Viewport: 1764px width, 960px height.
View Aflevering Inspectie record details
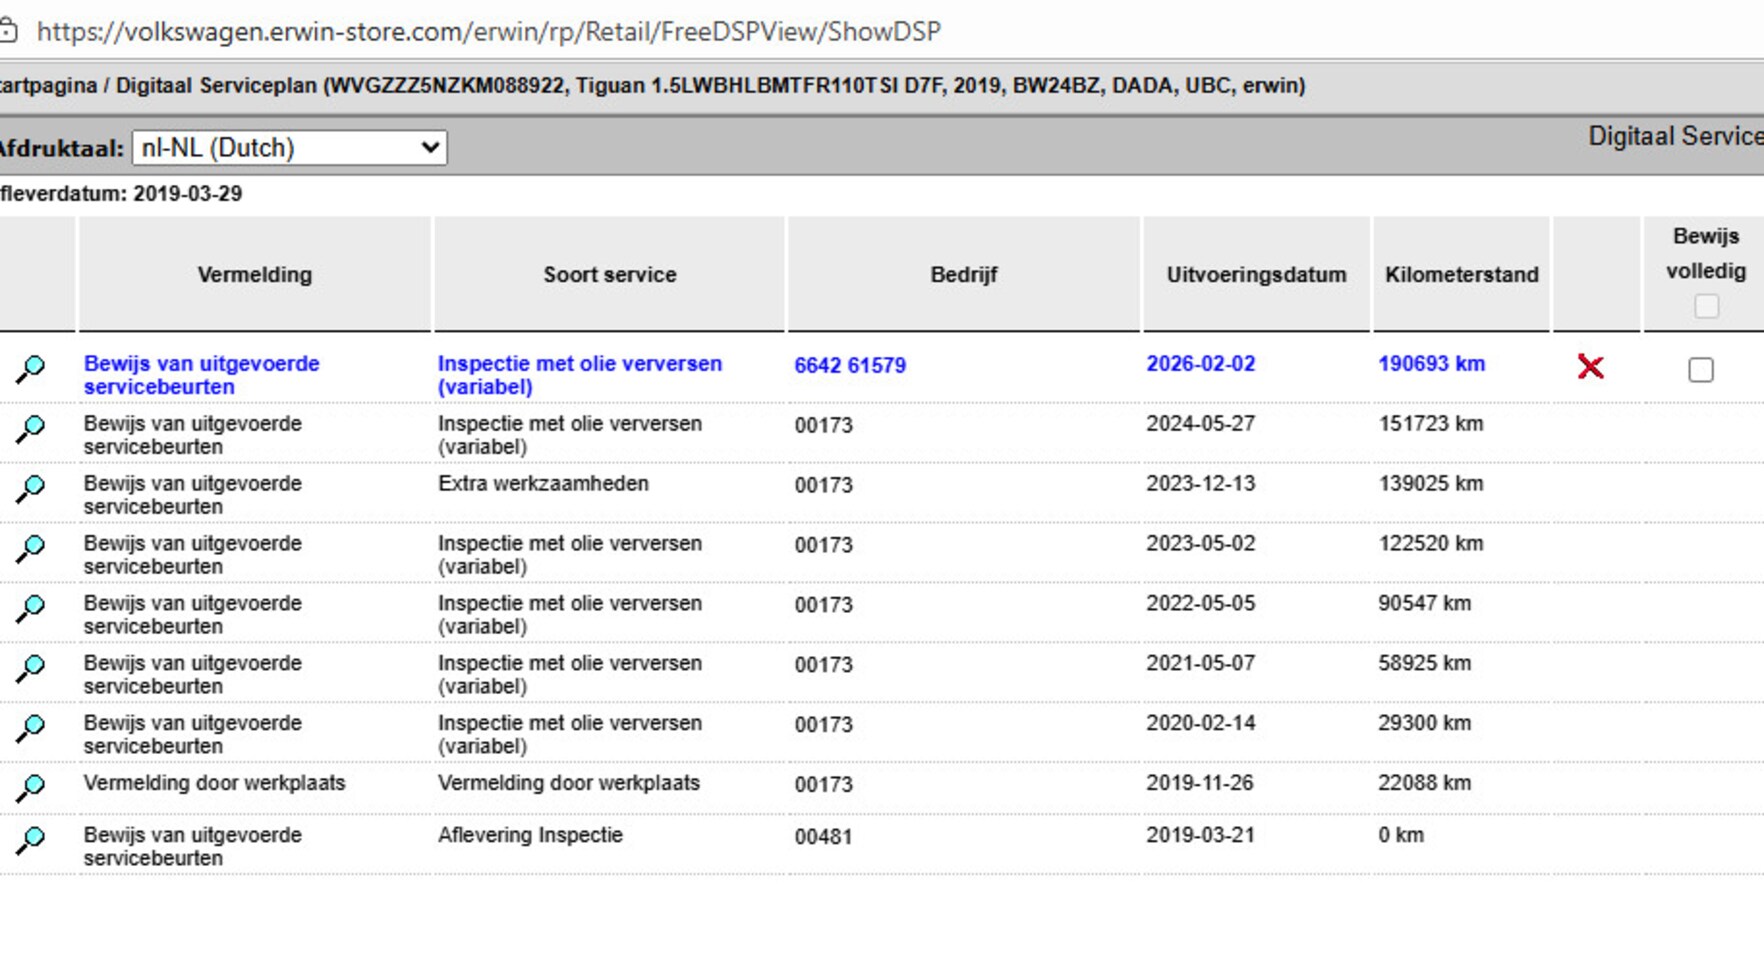30,841
